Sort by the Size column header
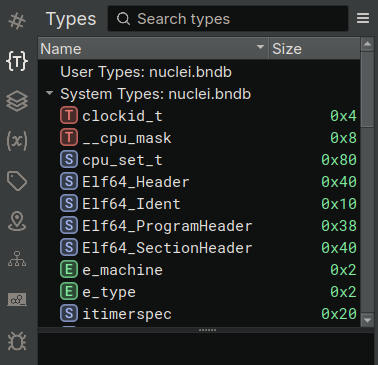Image resolution: width=378 pixels, height=365 pixels. [314, 49]
